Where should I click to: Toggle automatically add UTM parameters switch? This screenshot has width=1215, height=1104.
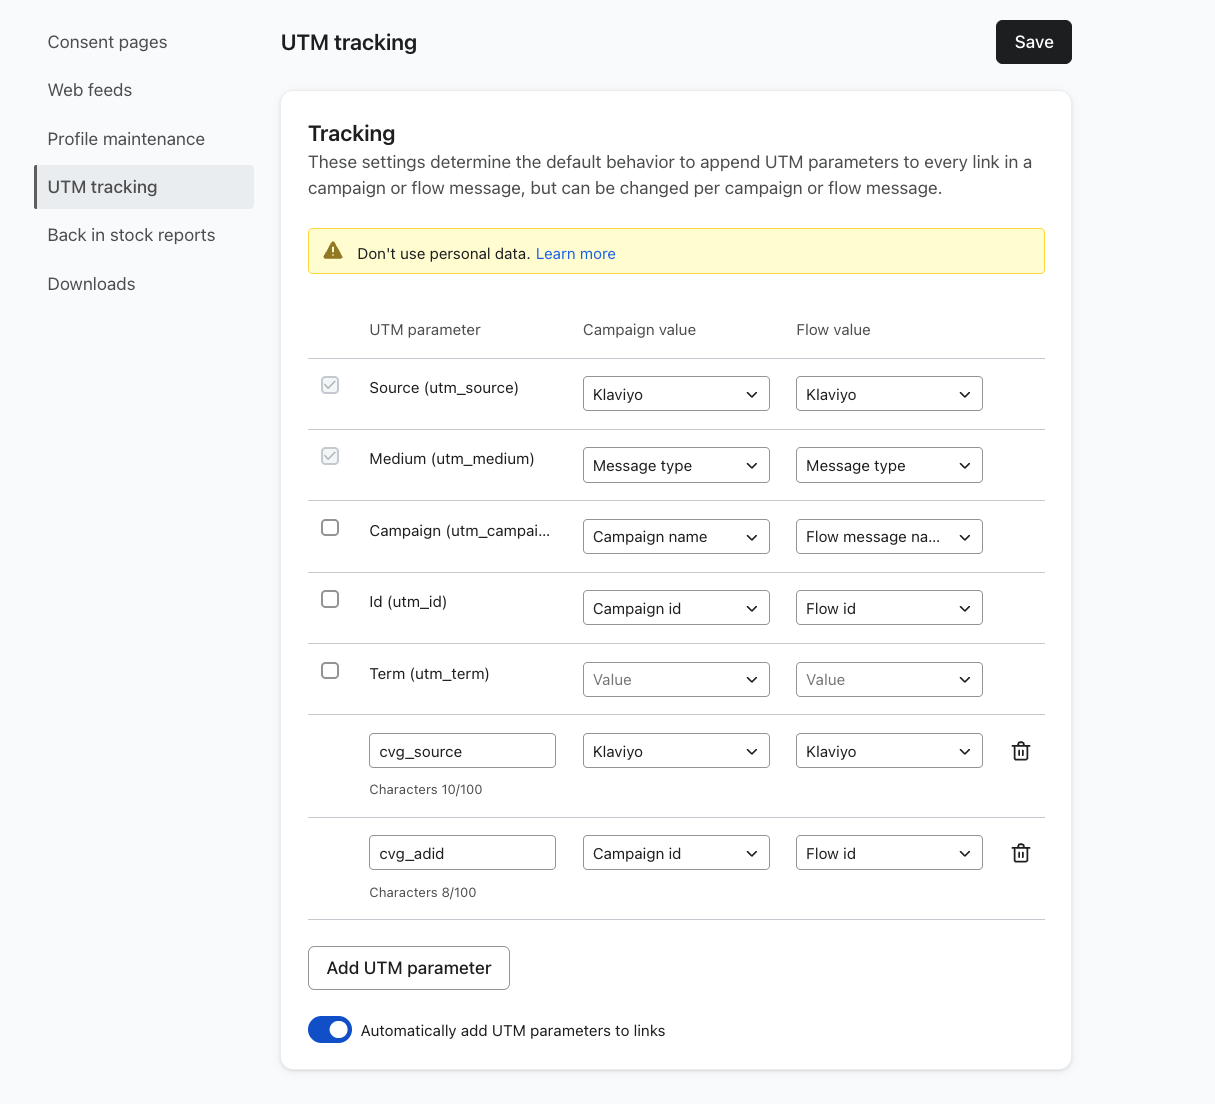tap(330, 1029)
